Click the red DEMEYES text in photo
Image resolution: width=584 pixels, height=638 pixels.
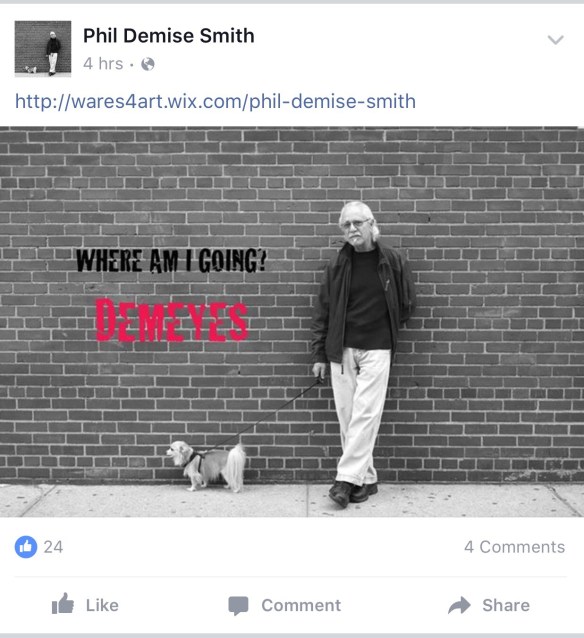(x=171, y=320)
